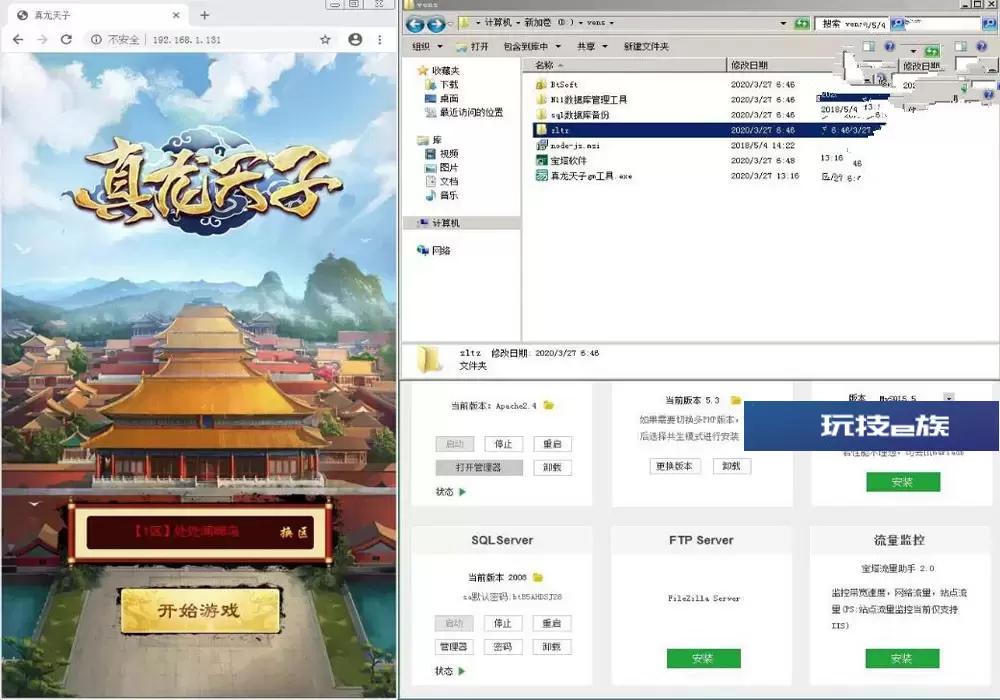This screenshot has width=1000, height=700.
Task: Open 下载 in the navigation pane
Action: (x=442, y=85)
